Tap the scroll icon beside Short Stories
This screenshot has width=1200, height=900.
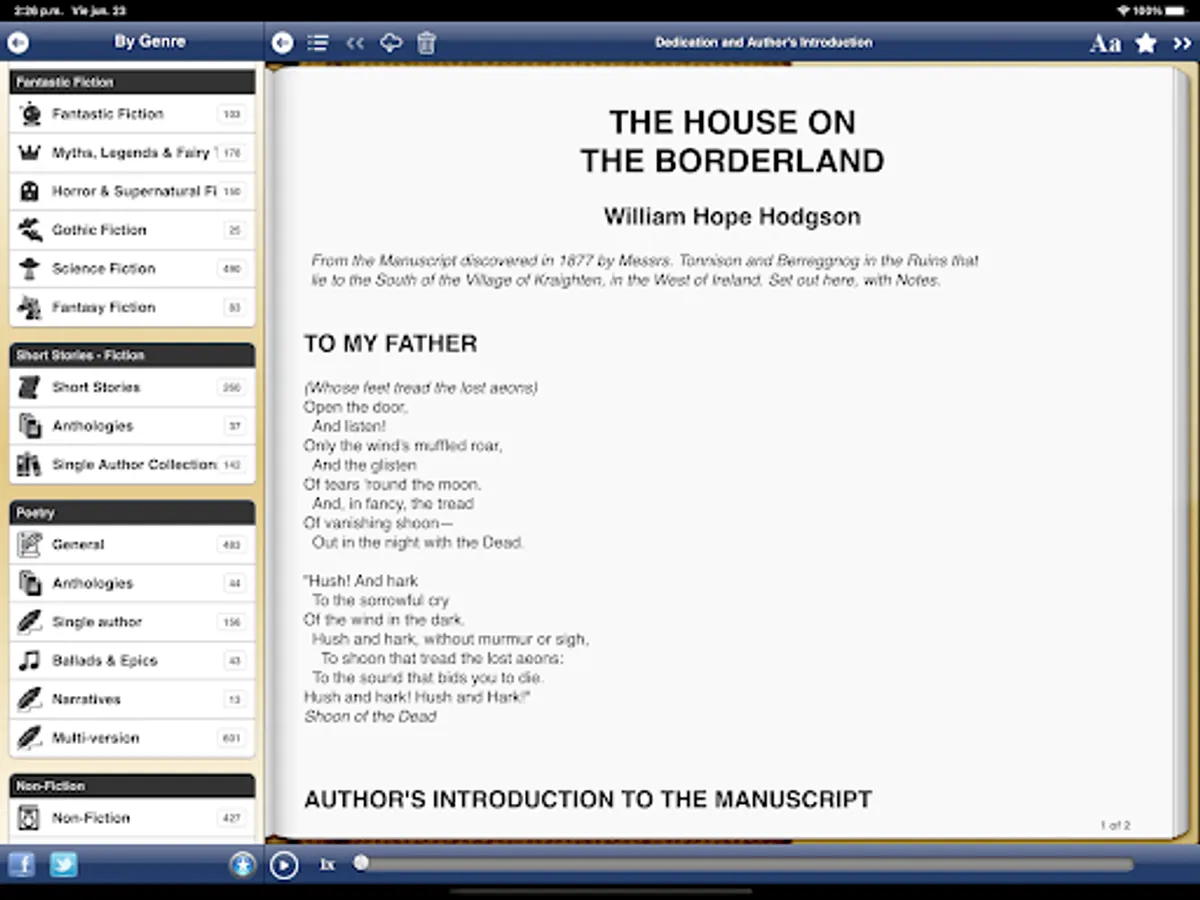30,387
